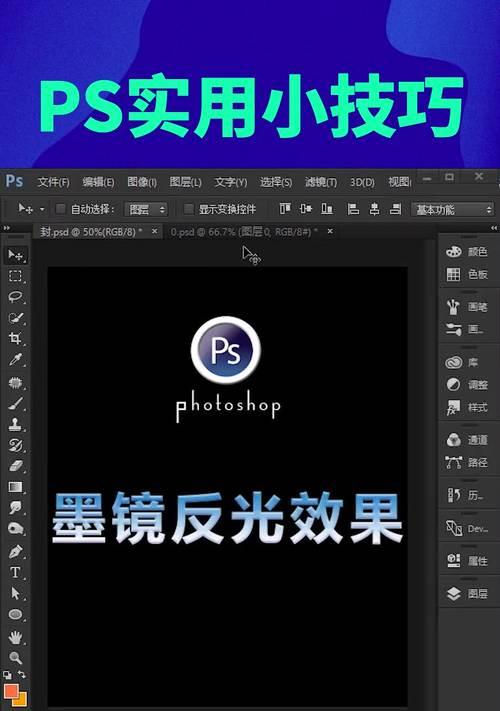
Task: Select the Crop tool
Action: pos(15,338)
